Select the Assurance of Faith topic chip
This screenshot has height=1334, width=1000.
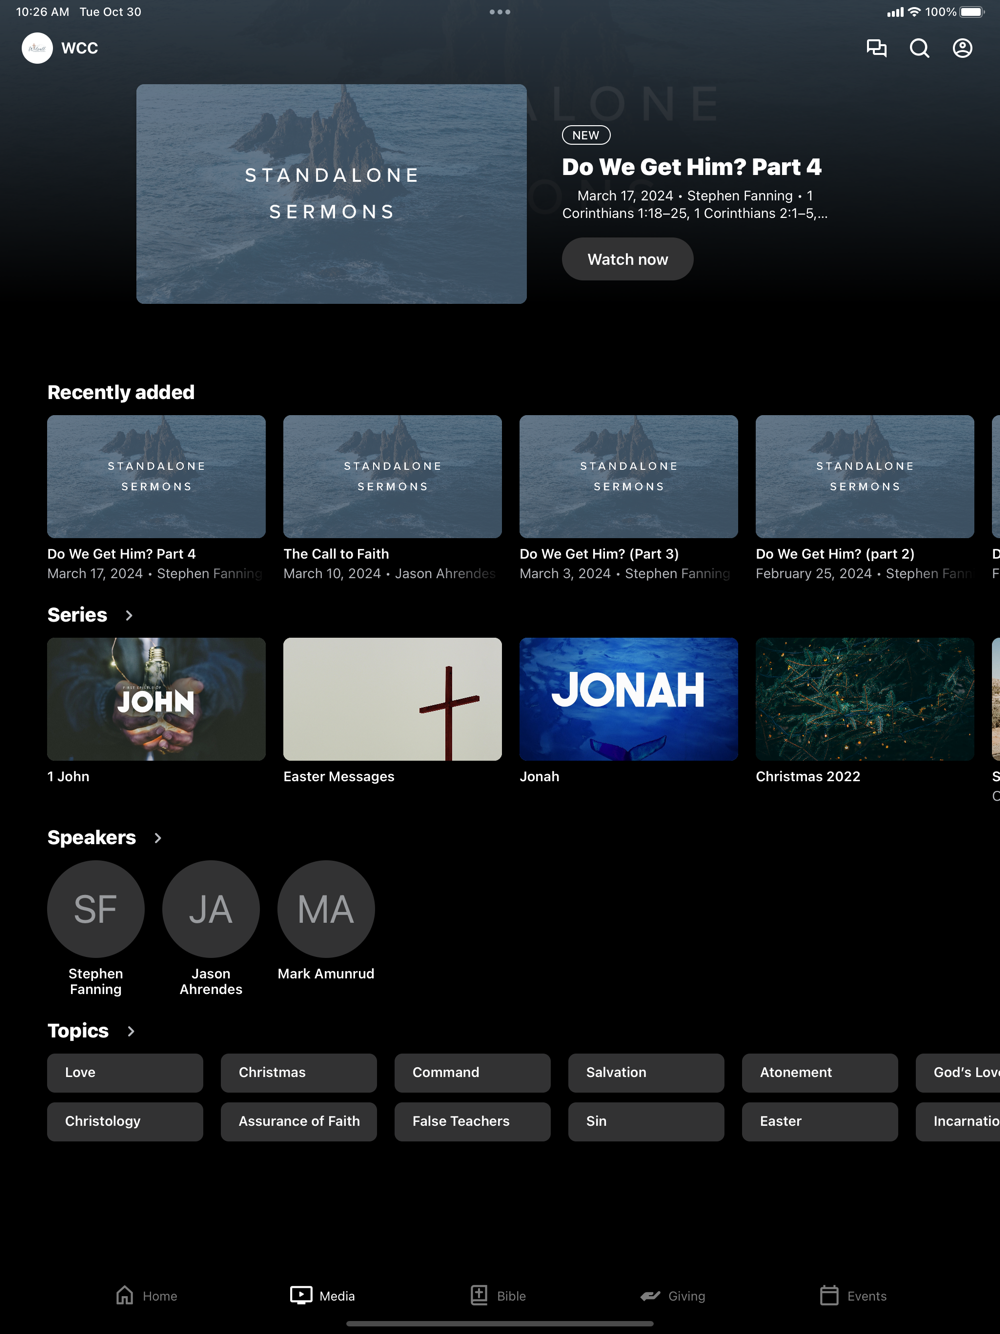[x=299, y=1121]
